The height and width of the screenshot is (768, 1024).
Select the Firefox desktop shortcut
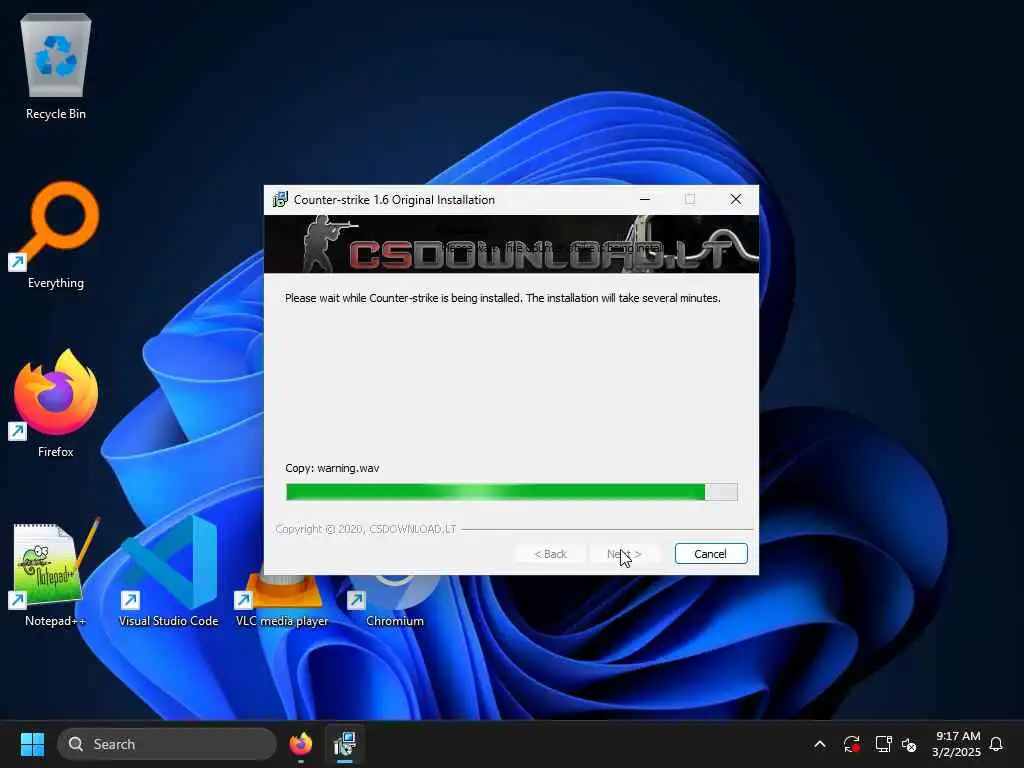[x=56, y=403]
